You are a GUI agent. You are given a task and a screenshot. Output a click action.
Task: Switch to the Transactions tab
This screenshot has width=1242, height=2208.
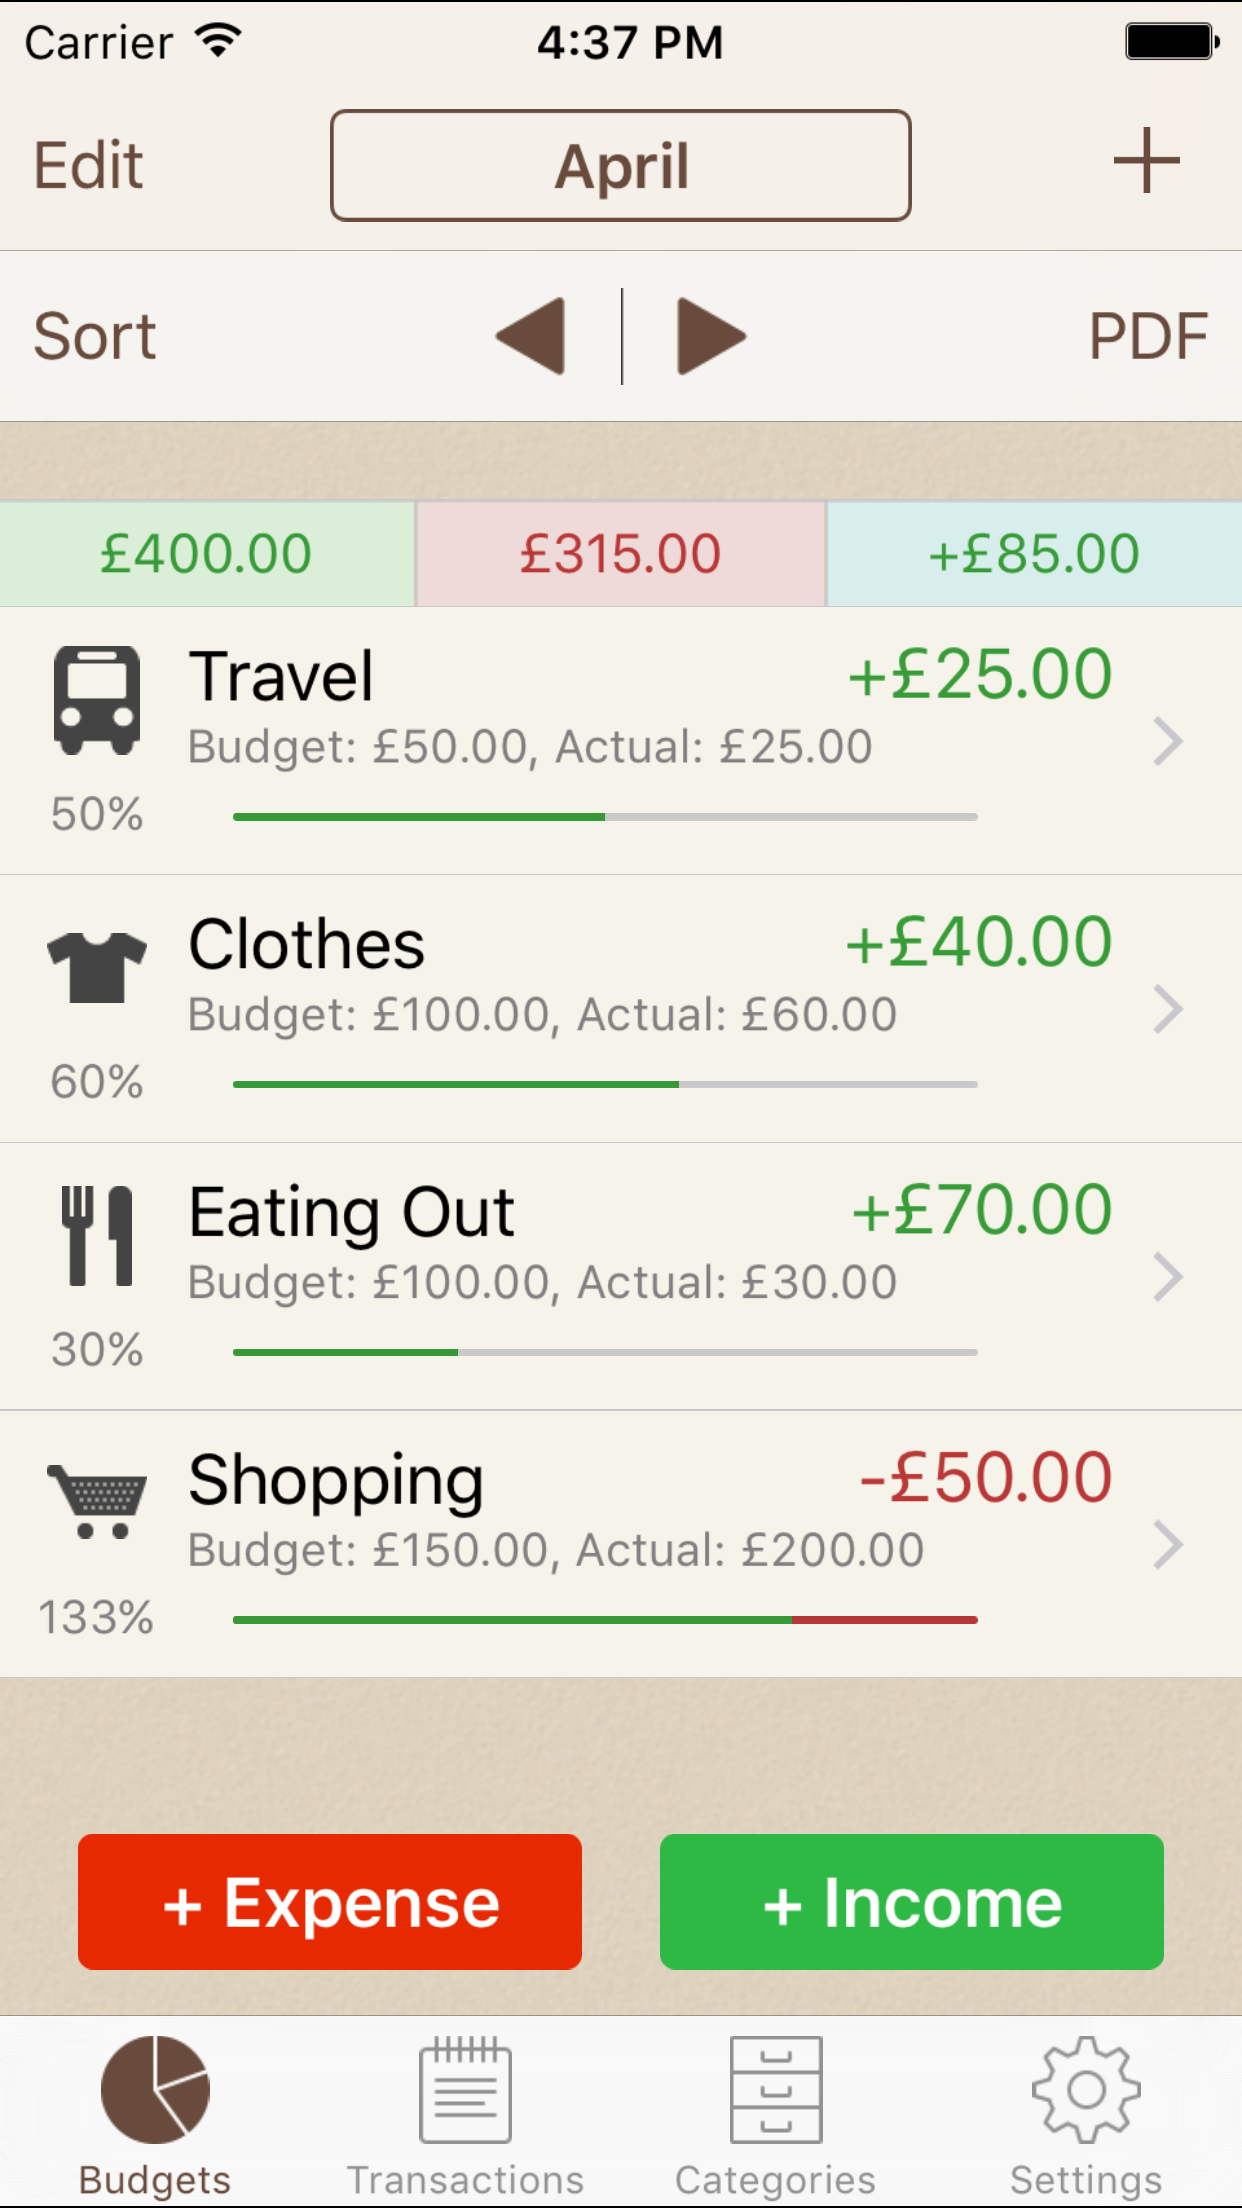pos(465,2110)
